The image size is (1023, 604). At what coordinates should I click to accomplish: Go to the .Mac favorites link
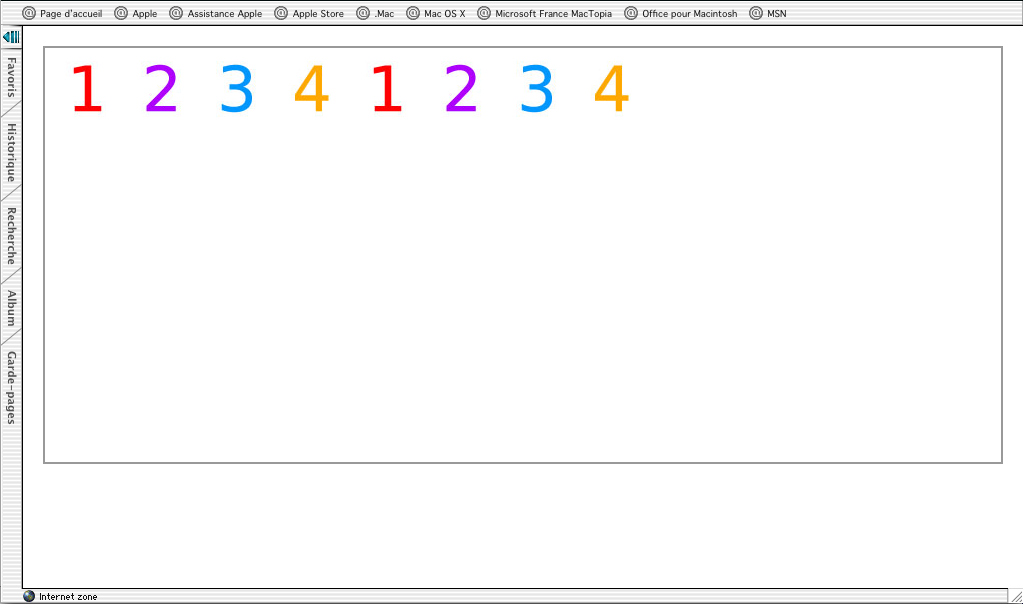[x=384, y=14]
